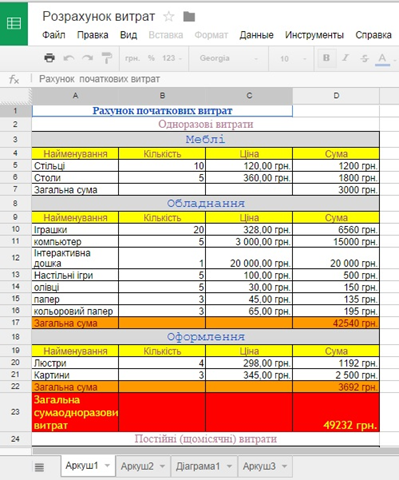Select row 1 header

[x=15, y=111]
